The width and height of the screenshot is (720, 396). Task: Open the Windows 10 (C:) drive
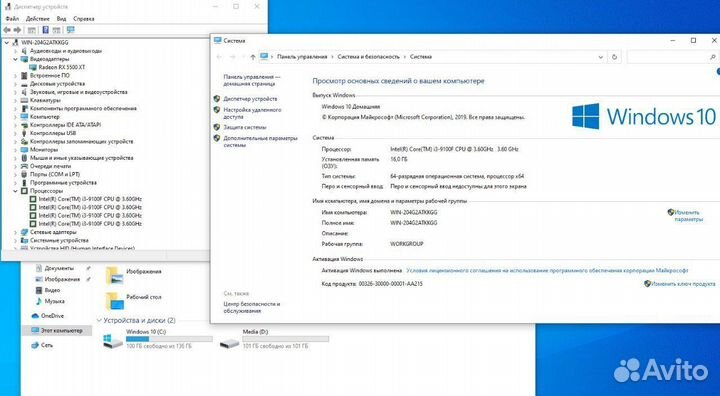[x=158, y=339]
